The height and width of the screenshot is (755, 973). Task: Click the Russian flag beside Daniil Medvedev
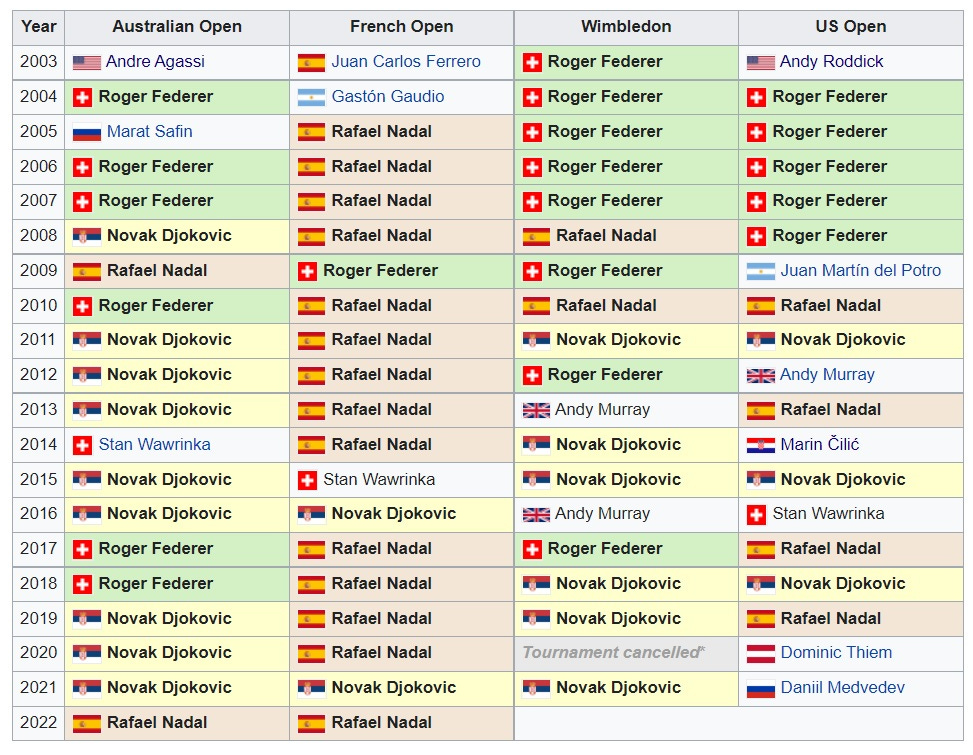761,688
